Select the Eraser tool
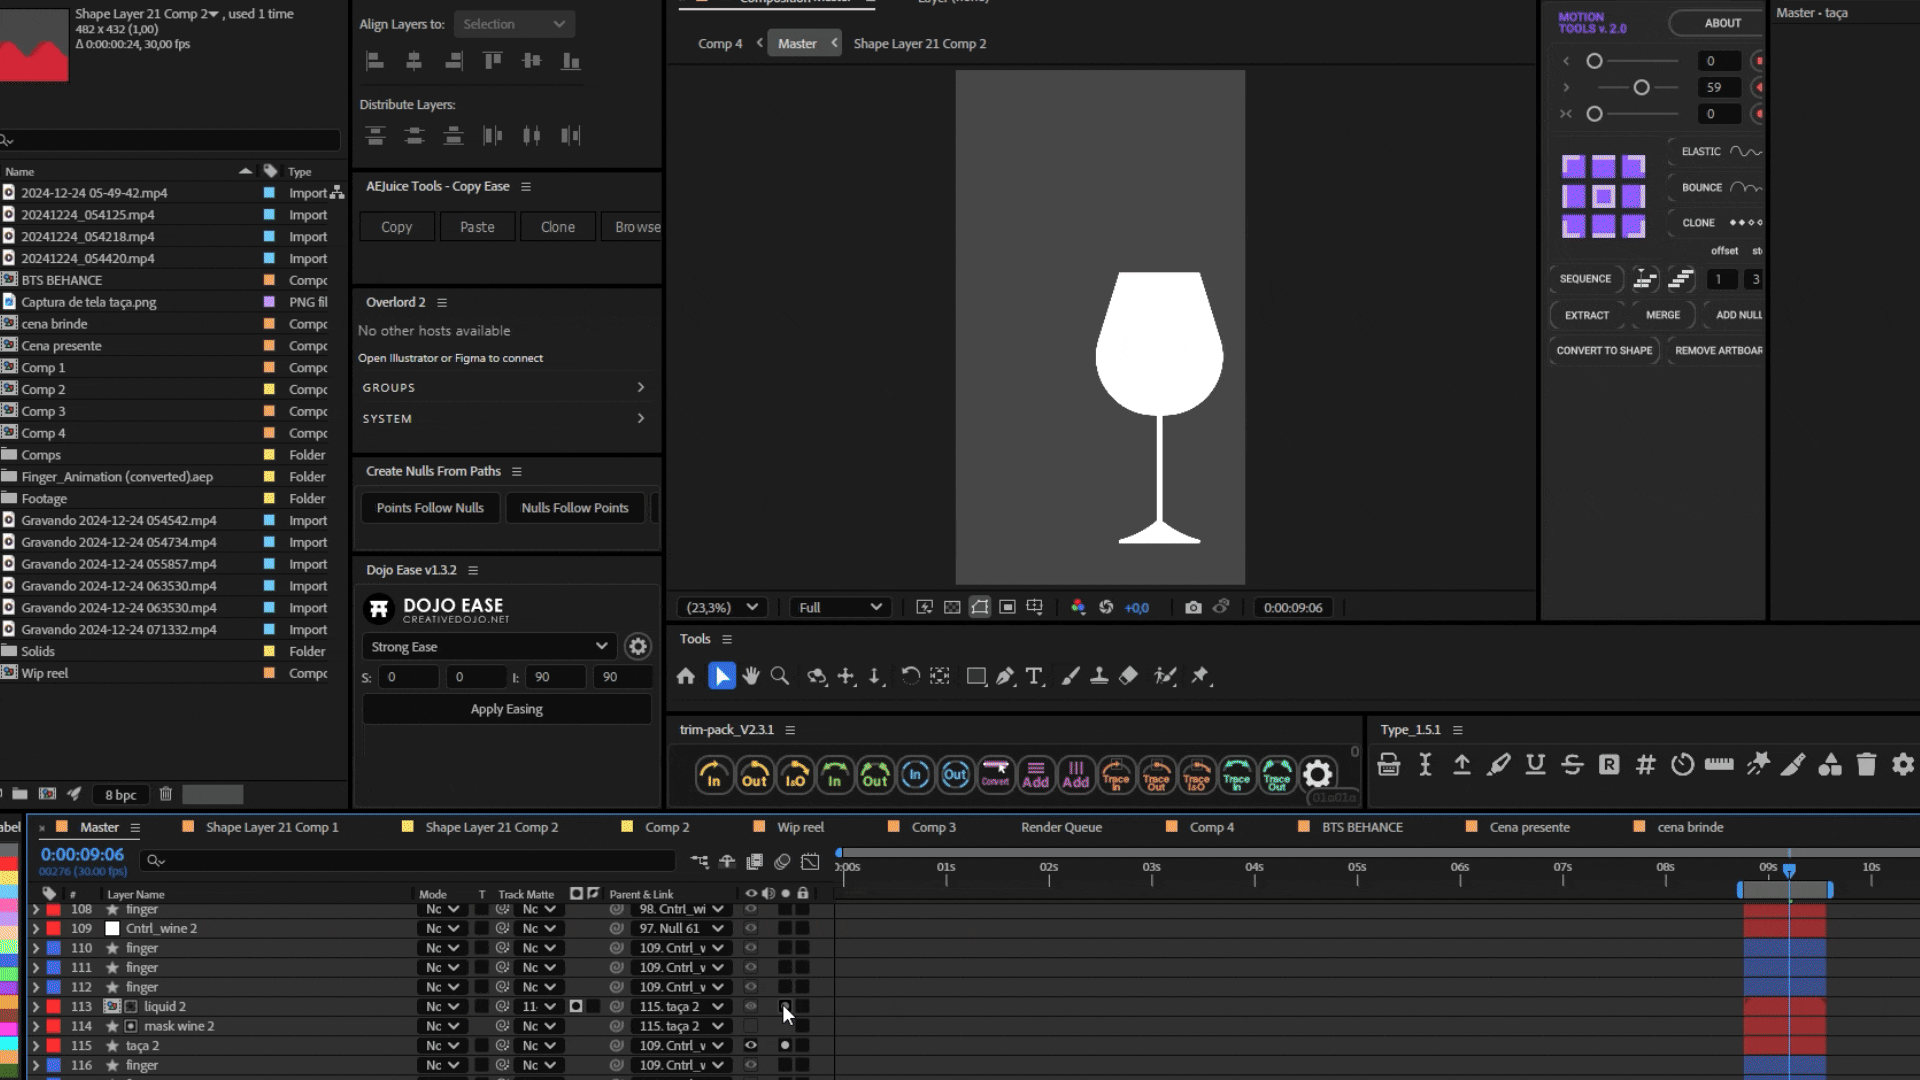Image resolution: width=1920 pixels, height=1080 pixels. (x=1128, y=677)
